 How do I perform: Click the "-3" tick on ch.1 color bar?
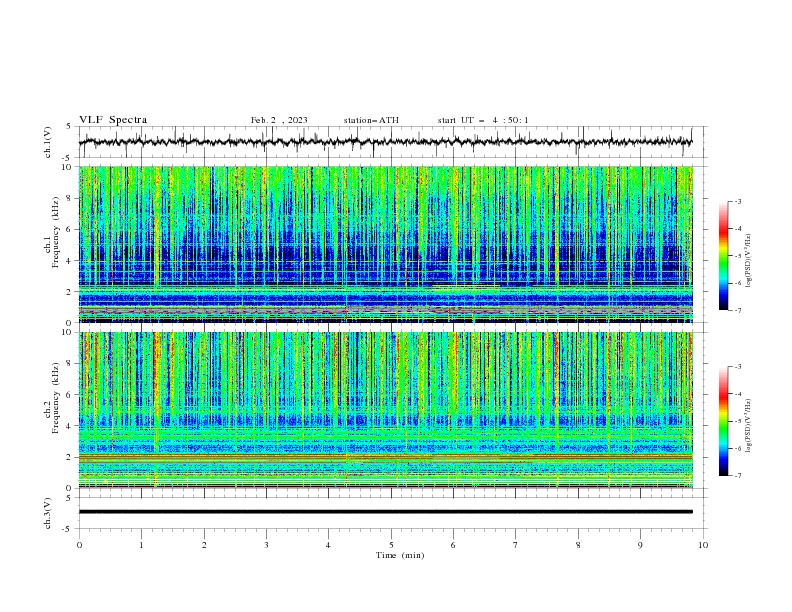click(738, 201)
